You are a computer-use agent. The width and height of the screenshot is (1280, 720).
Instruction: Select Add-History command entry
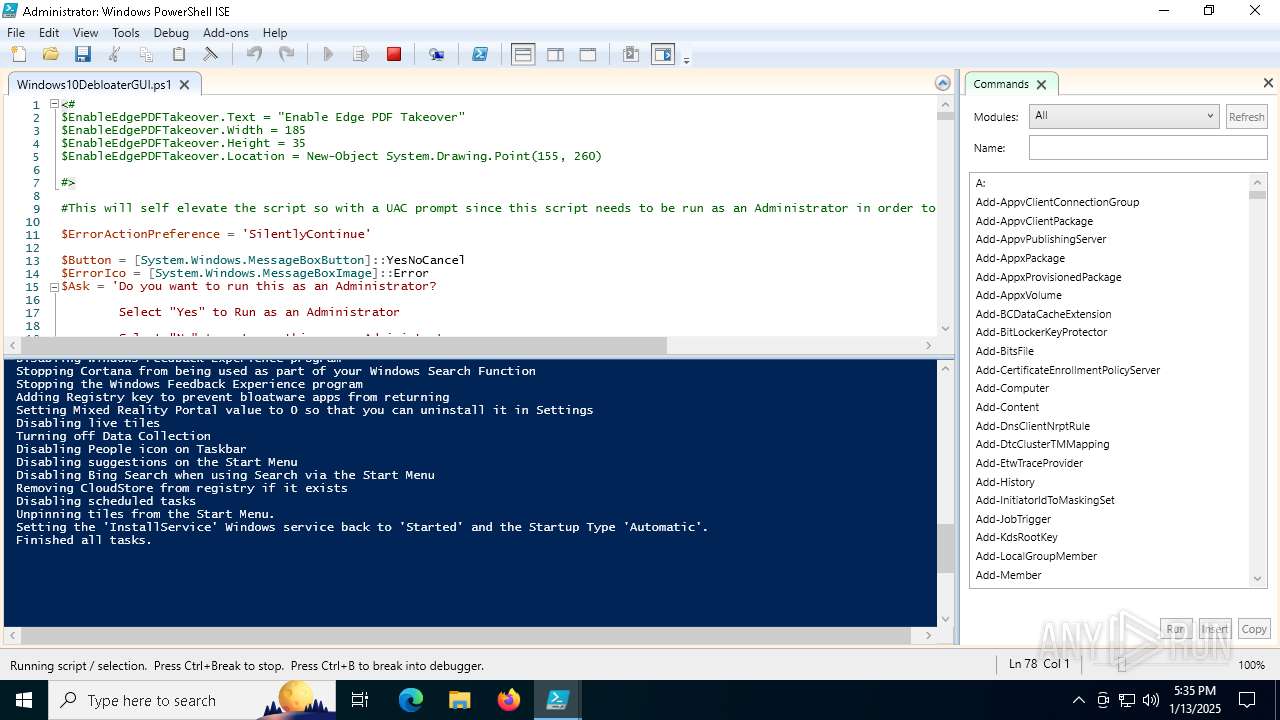(1005, 482)
